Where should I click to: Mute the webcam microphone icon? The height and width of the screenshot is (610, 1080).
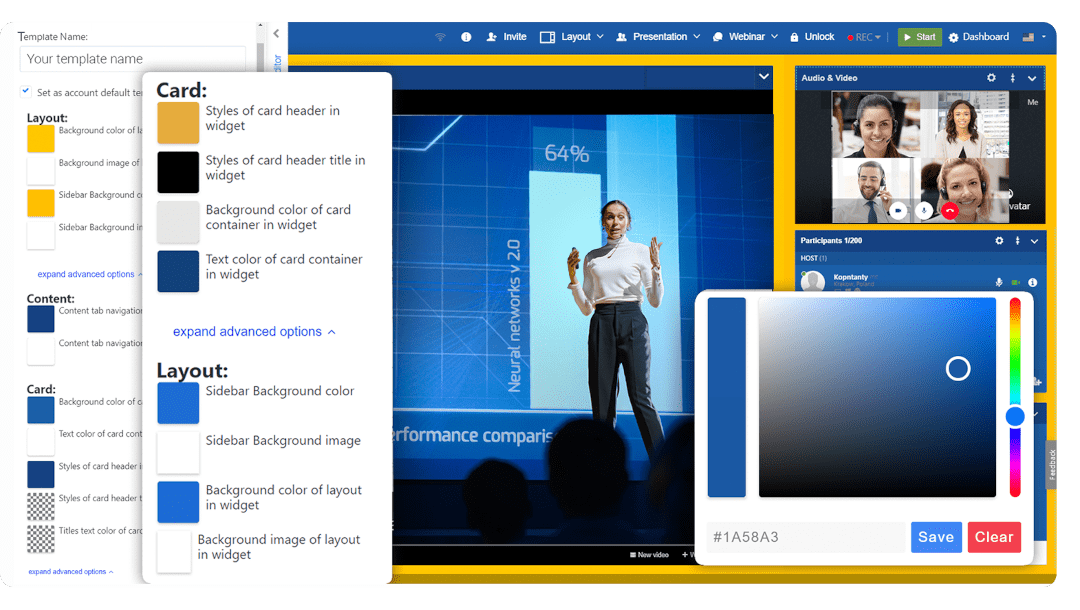click(x=924, y=211)
